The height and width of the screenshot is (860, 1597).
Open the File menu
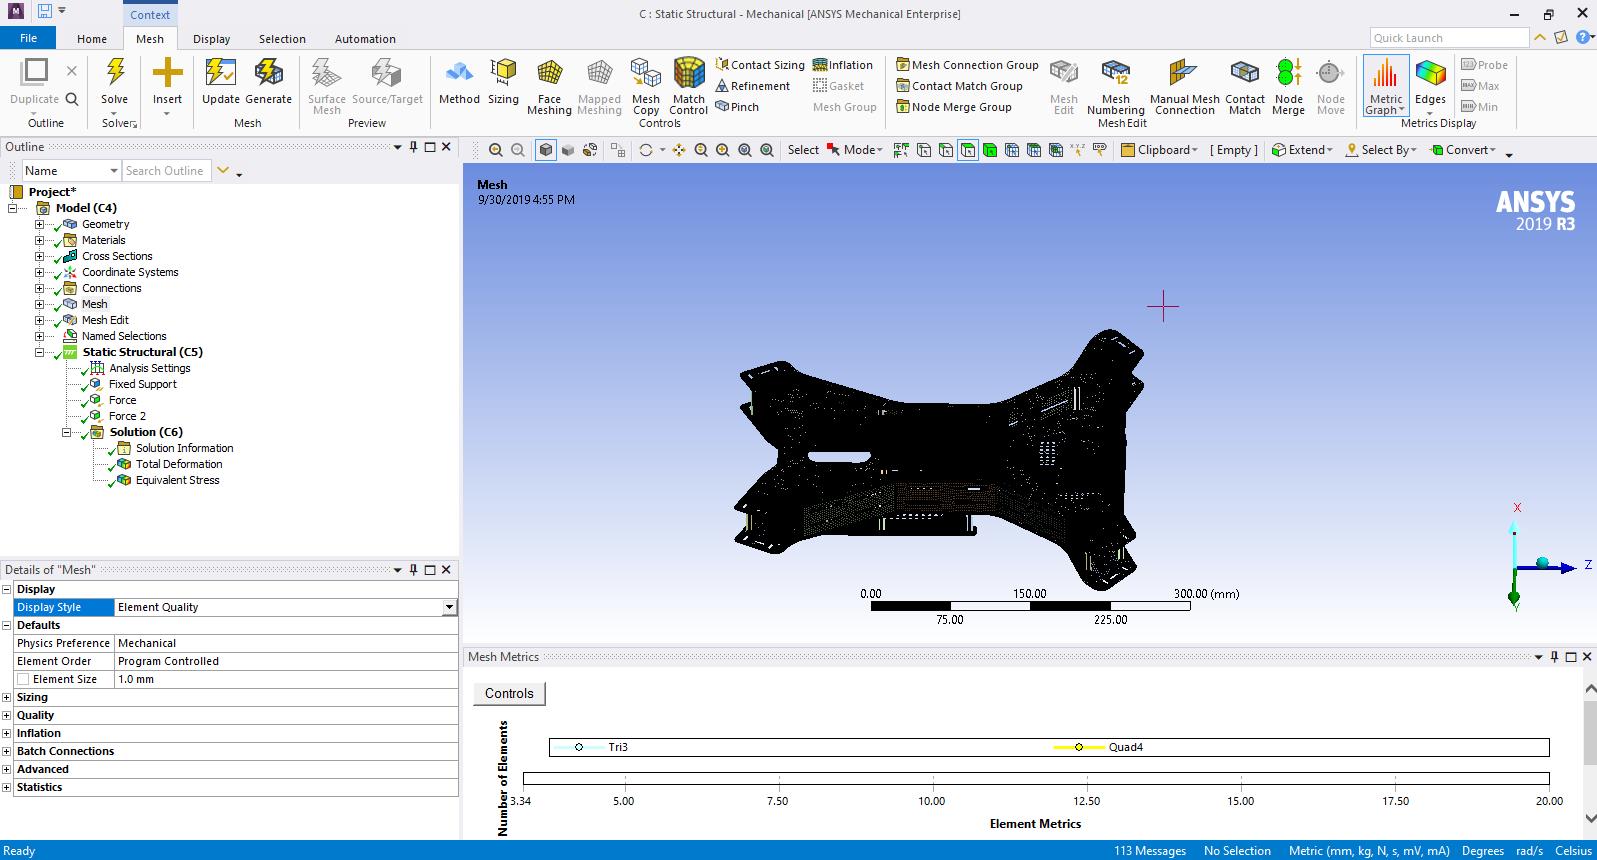coord(28,38)
